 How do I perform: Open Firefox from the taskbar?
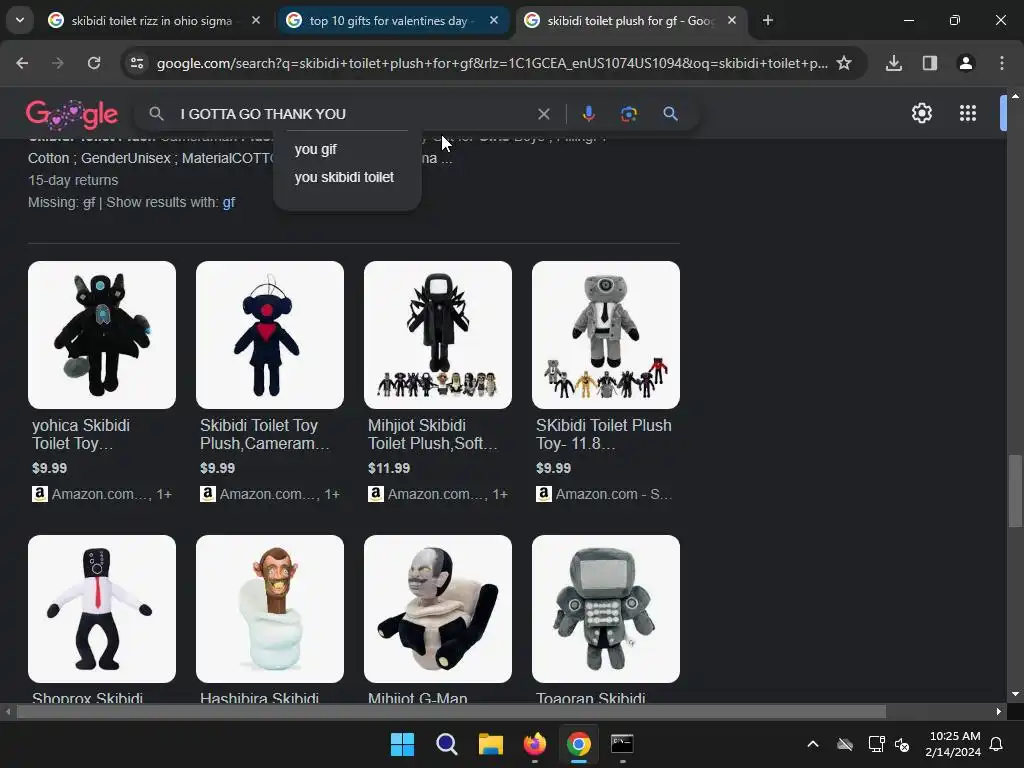click(x=535, y=744)
